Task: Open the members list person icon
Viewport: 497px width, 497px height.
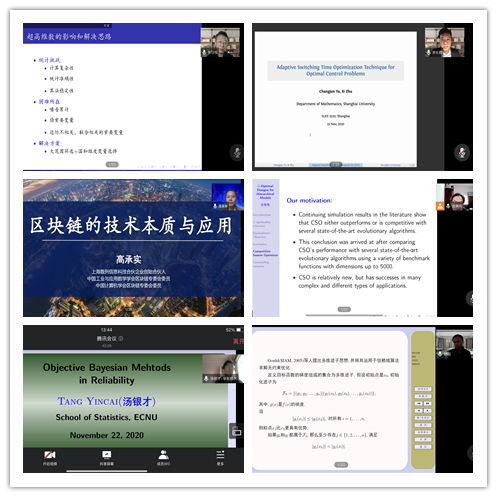Action: point(163,455)
